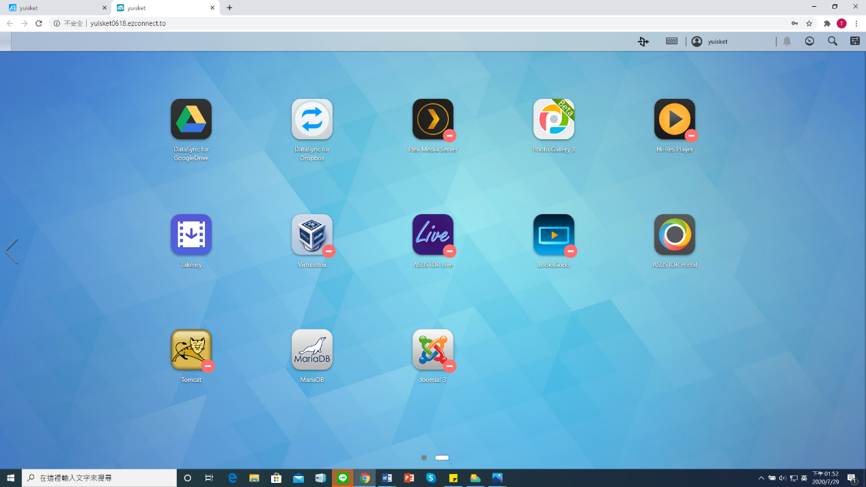Open DataSync for Dropbox app
Image resolution: width=866 pixels, height=487 pixels.
click(312, 119)
